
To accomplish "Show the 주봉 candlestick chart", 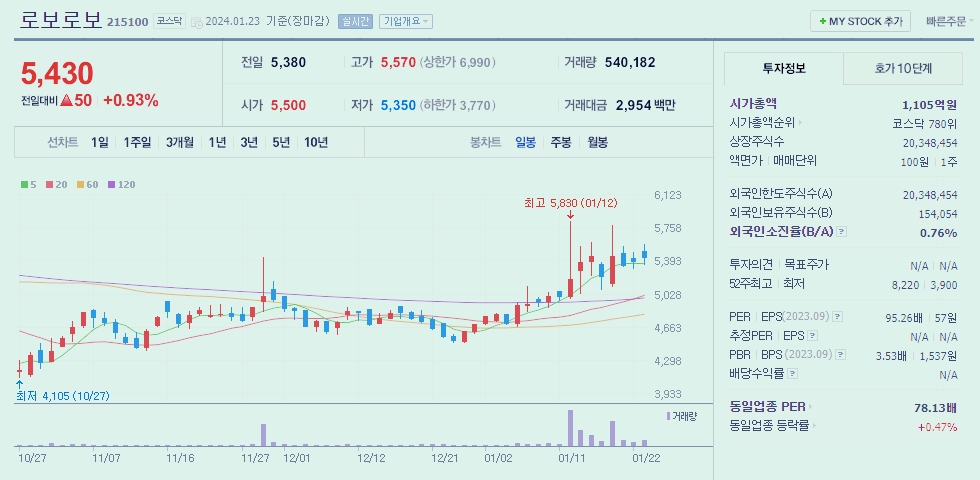I will tap(561, 142).
